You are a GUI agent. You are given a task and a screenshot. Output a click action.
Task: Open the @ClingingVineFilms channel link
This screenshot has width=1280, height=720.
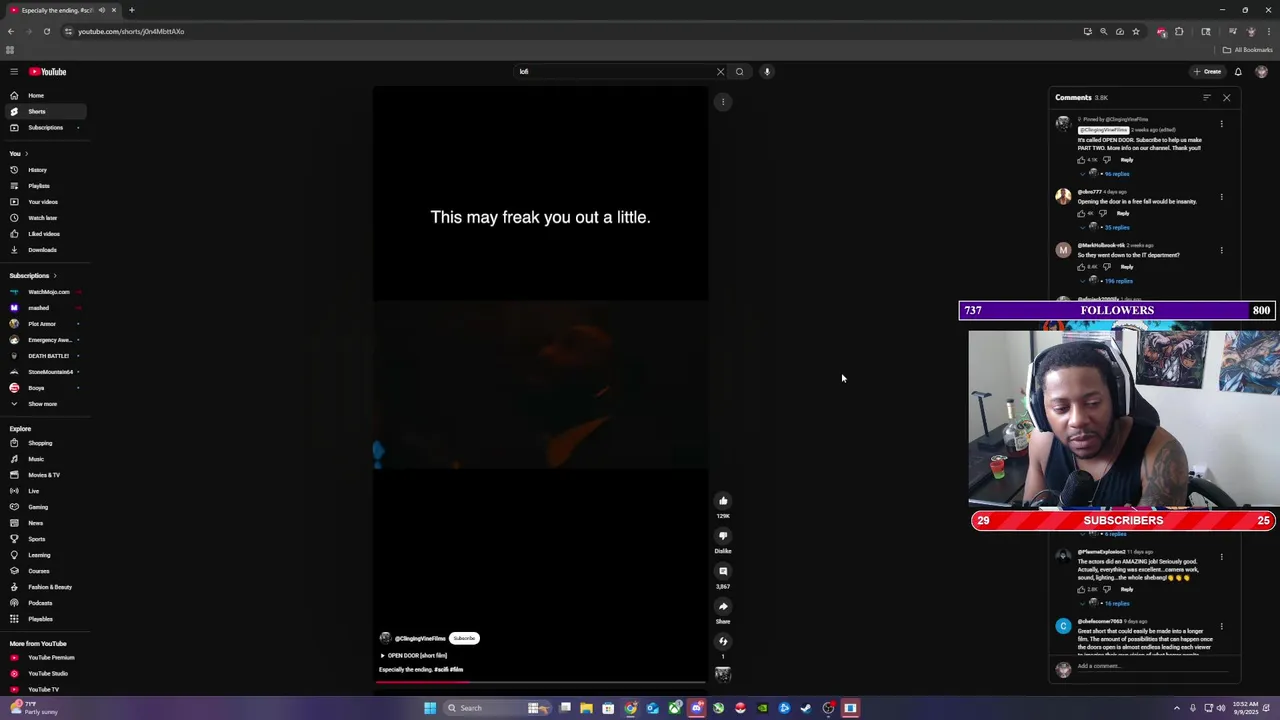coord(420,638)
